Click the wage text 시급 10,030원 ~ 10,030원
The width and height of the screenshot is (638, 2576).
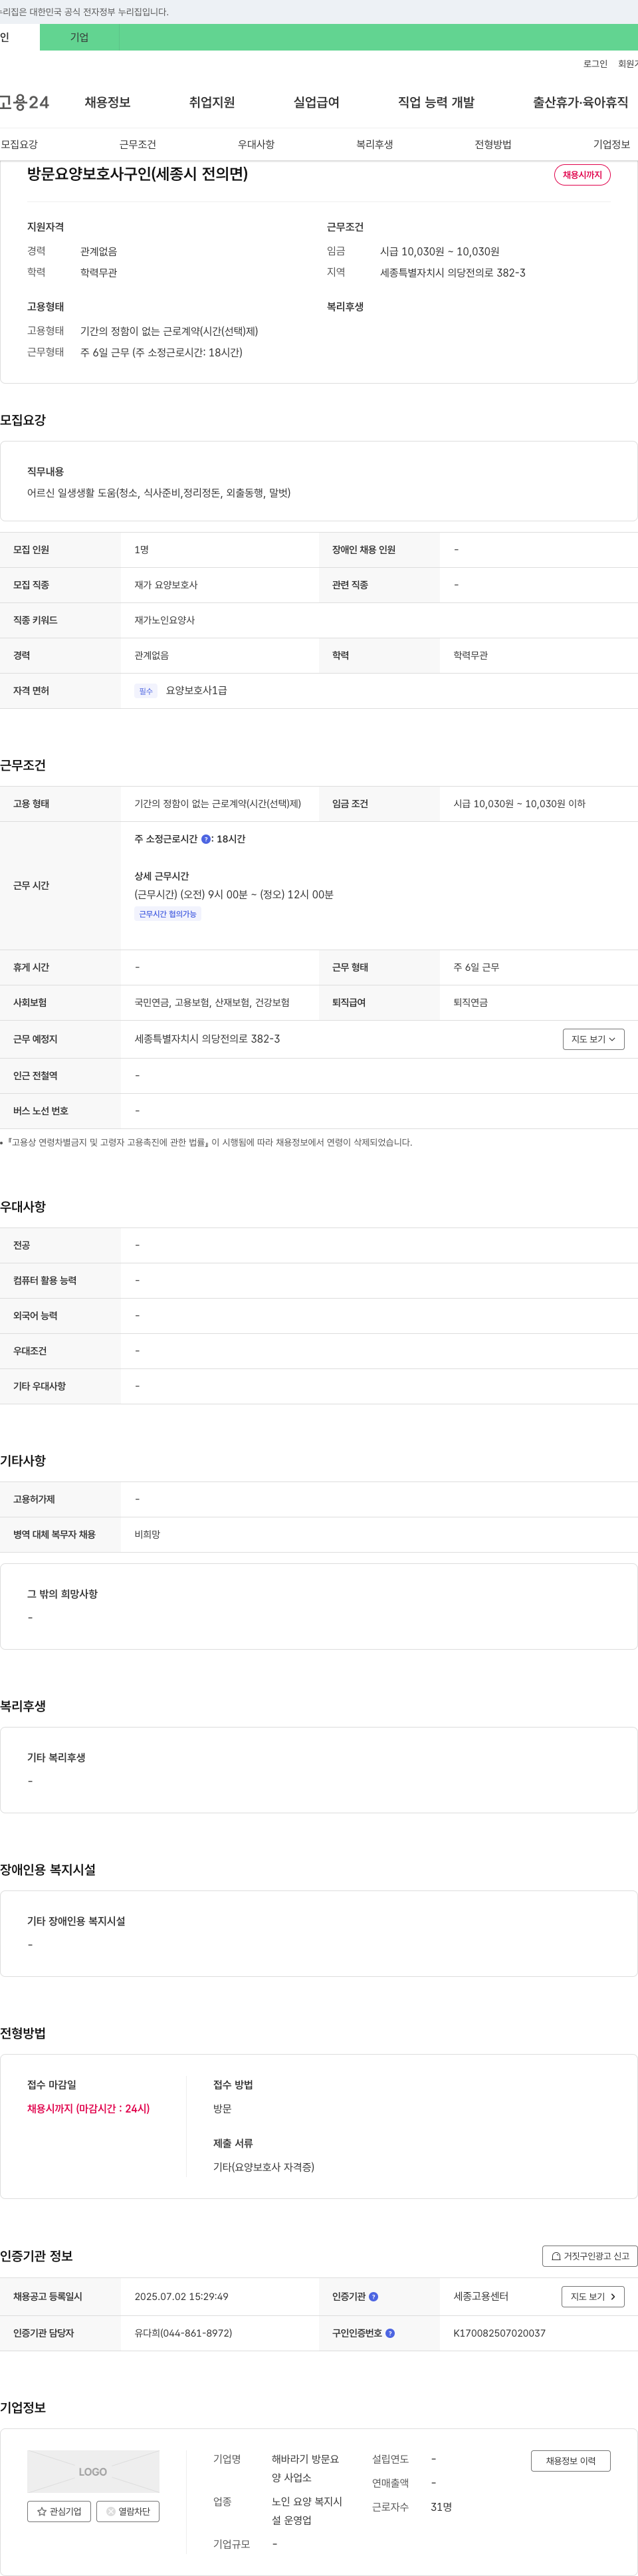click(439, 252)
